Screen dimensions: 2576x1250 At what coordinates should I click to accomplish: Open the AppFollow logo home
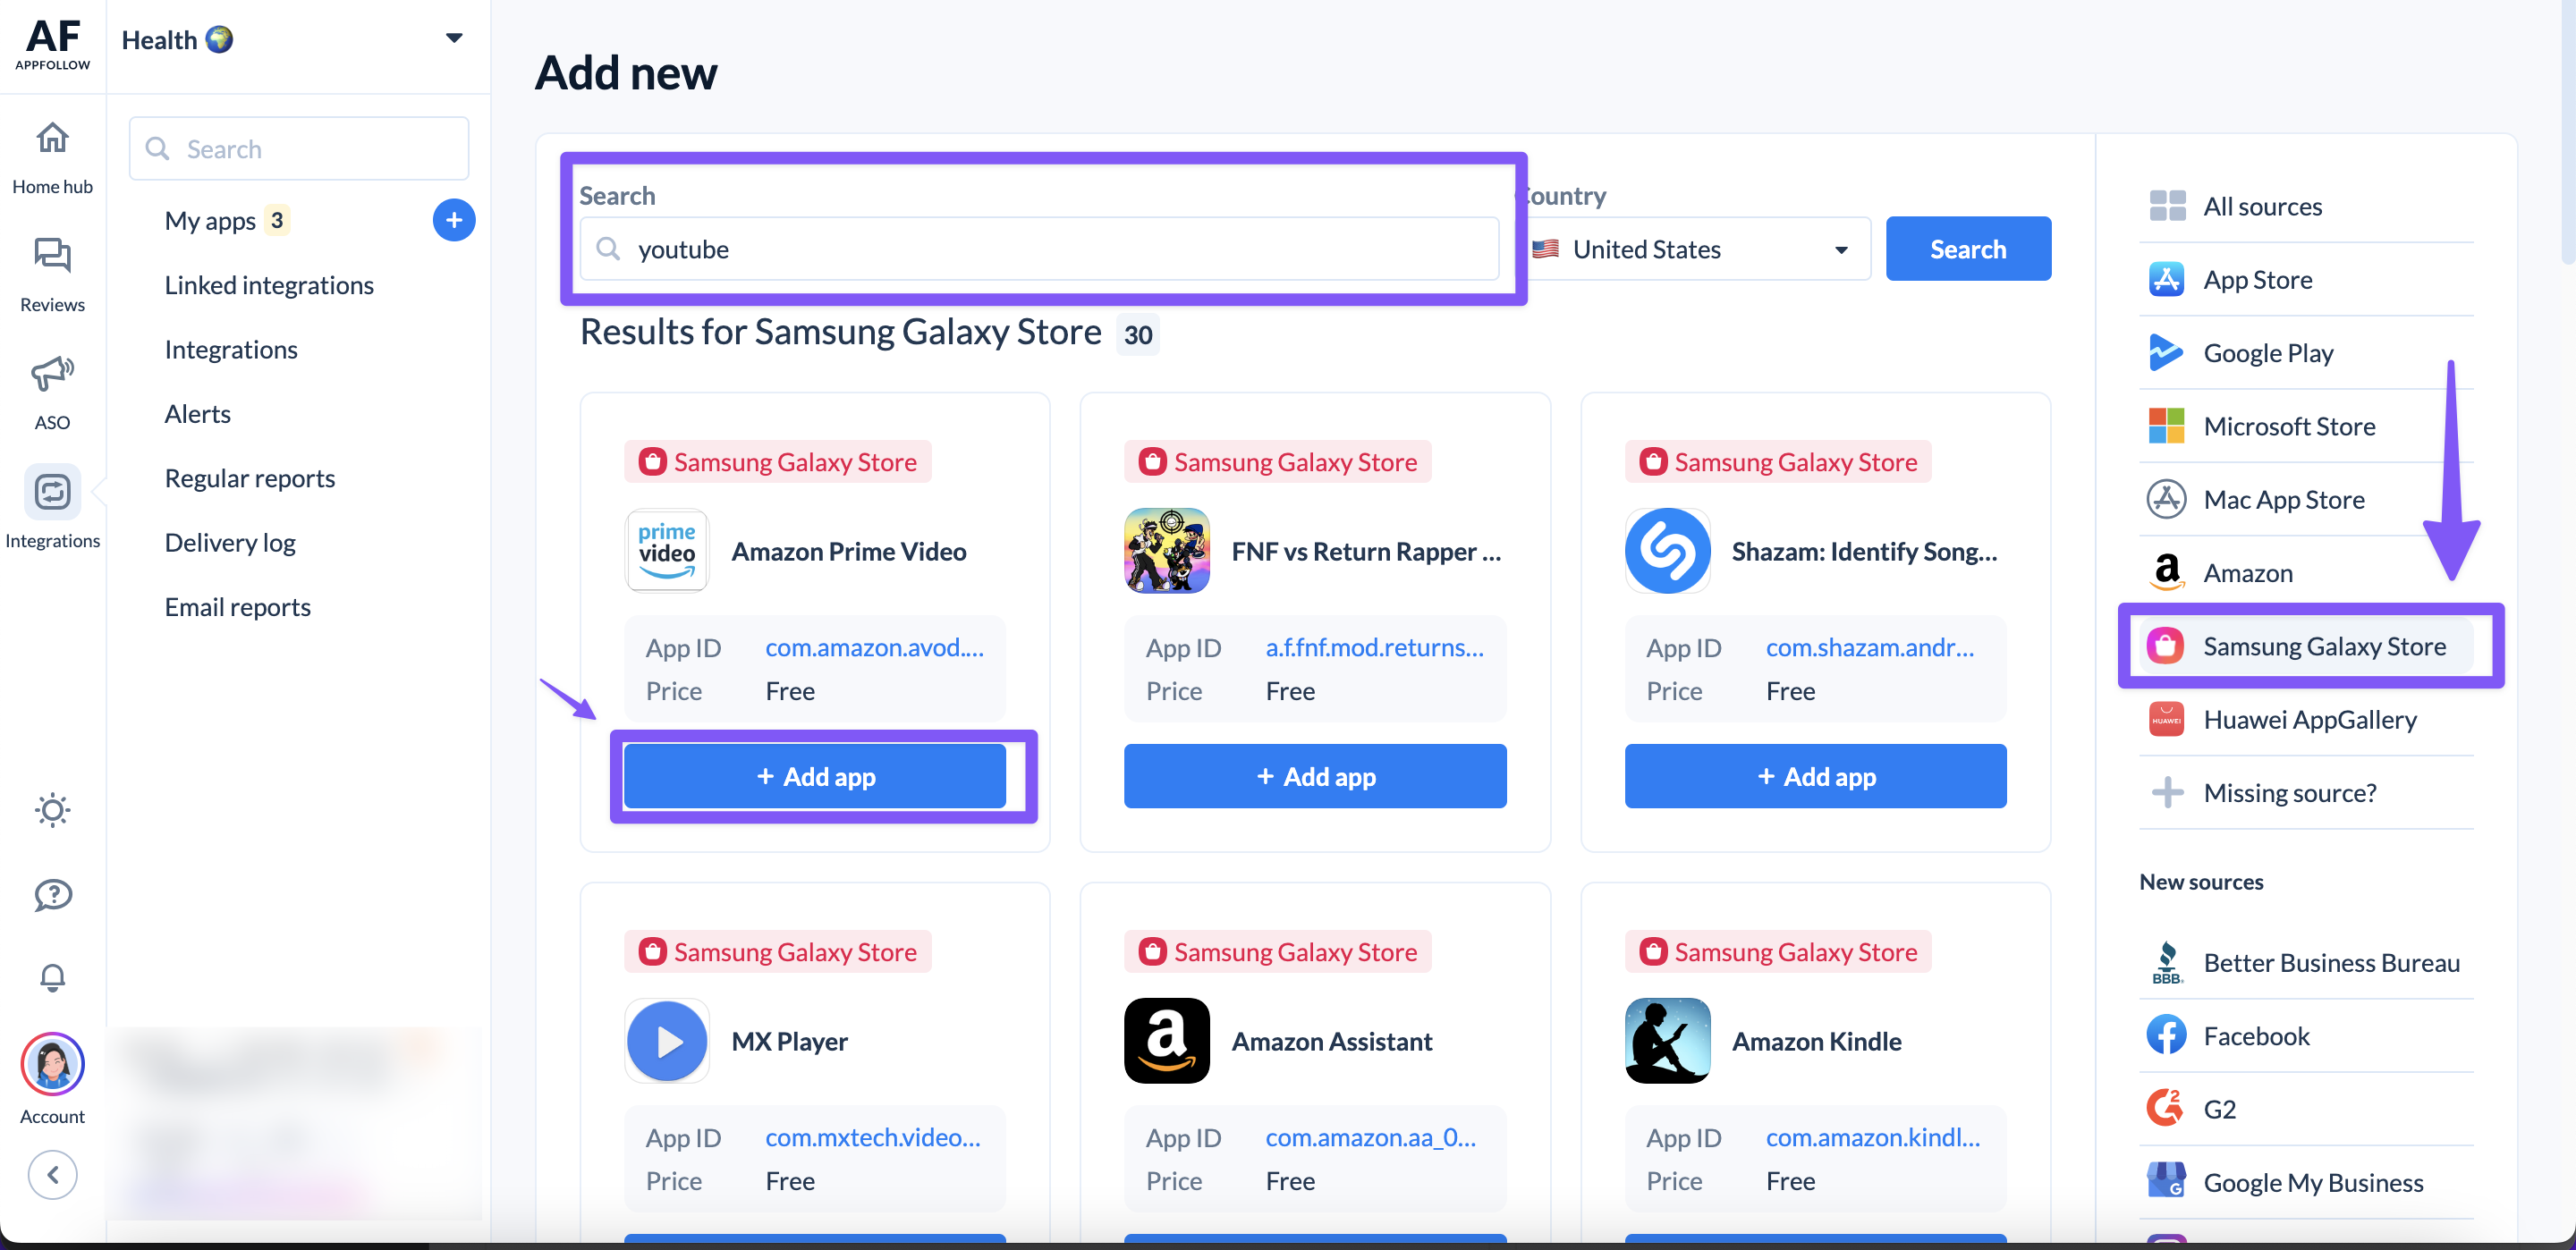click(52, 44)
